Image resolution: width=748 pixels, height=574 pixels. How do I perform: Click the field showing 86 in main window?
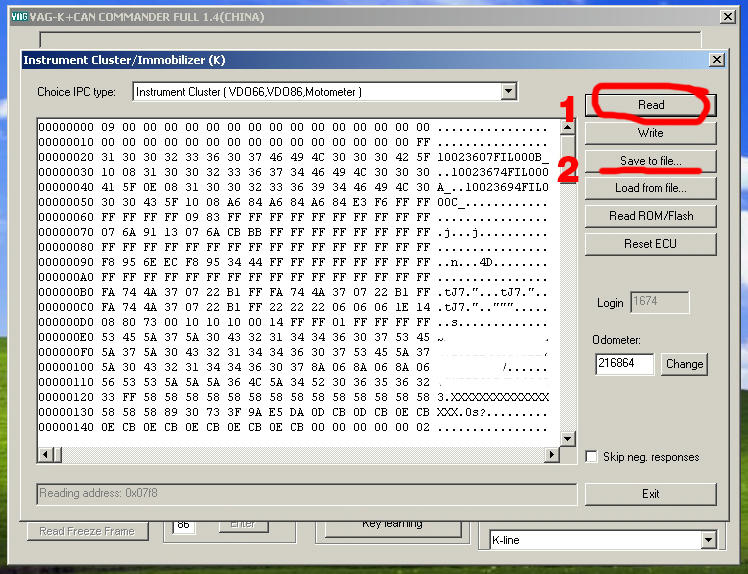[x=184, y=525]
